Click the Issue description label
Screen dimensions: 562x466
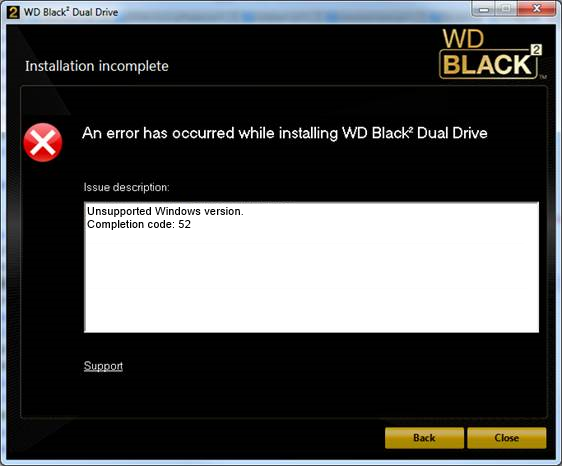click(127, 187)
